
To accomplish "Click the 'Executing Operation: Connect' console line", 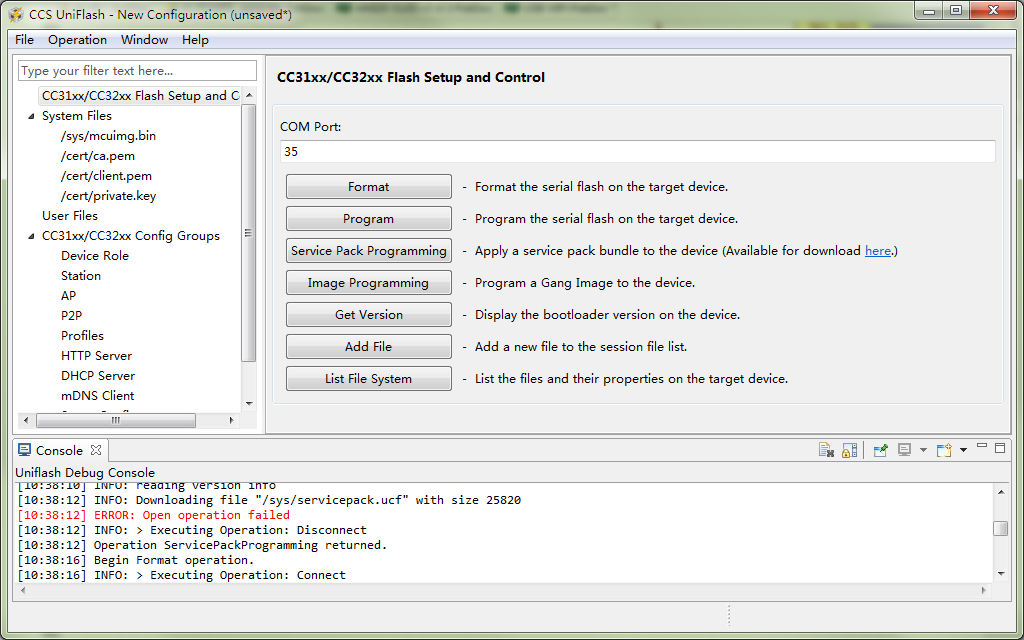I will coord(182,575).
